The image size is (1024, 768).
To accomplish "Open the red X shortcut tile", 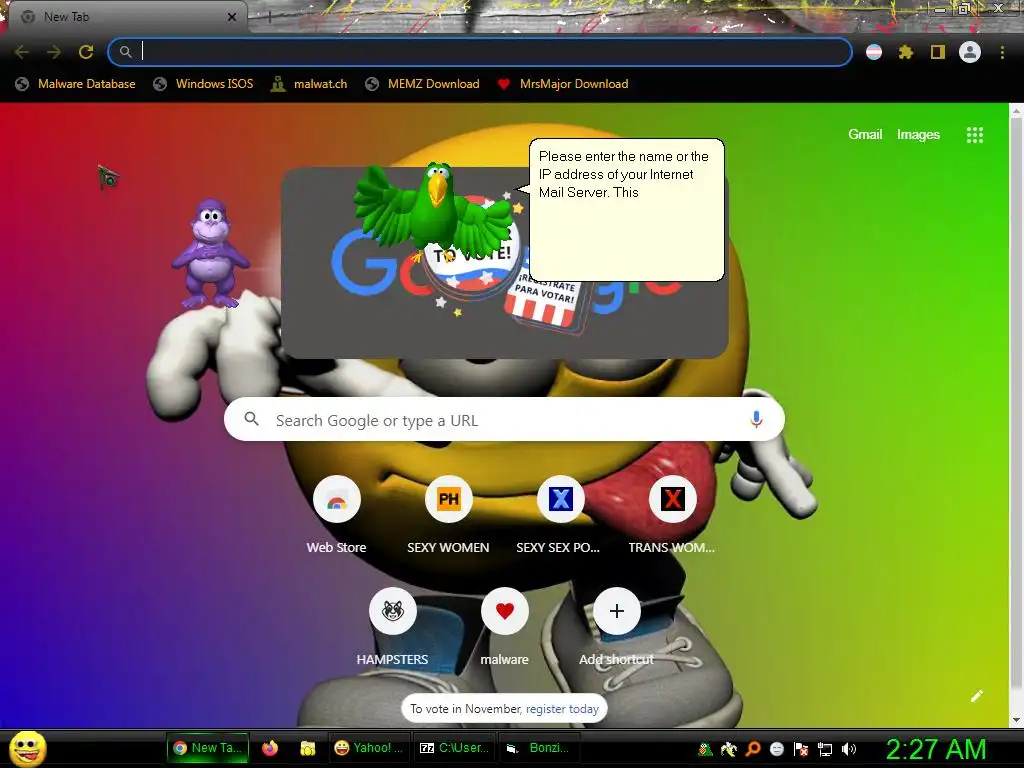I will 672,500.
